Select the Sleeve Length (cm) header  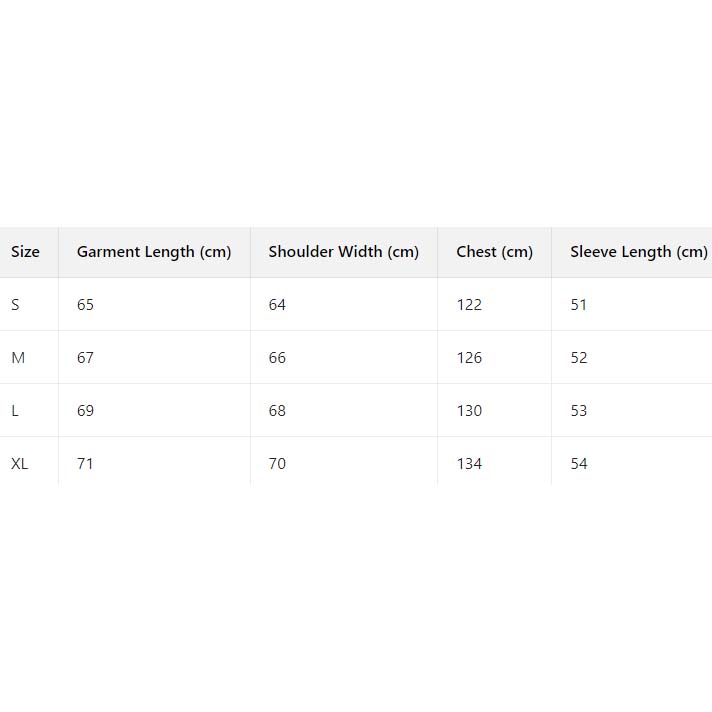[638, 252]
